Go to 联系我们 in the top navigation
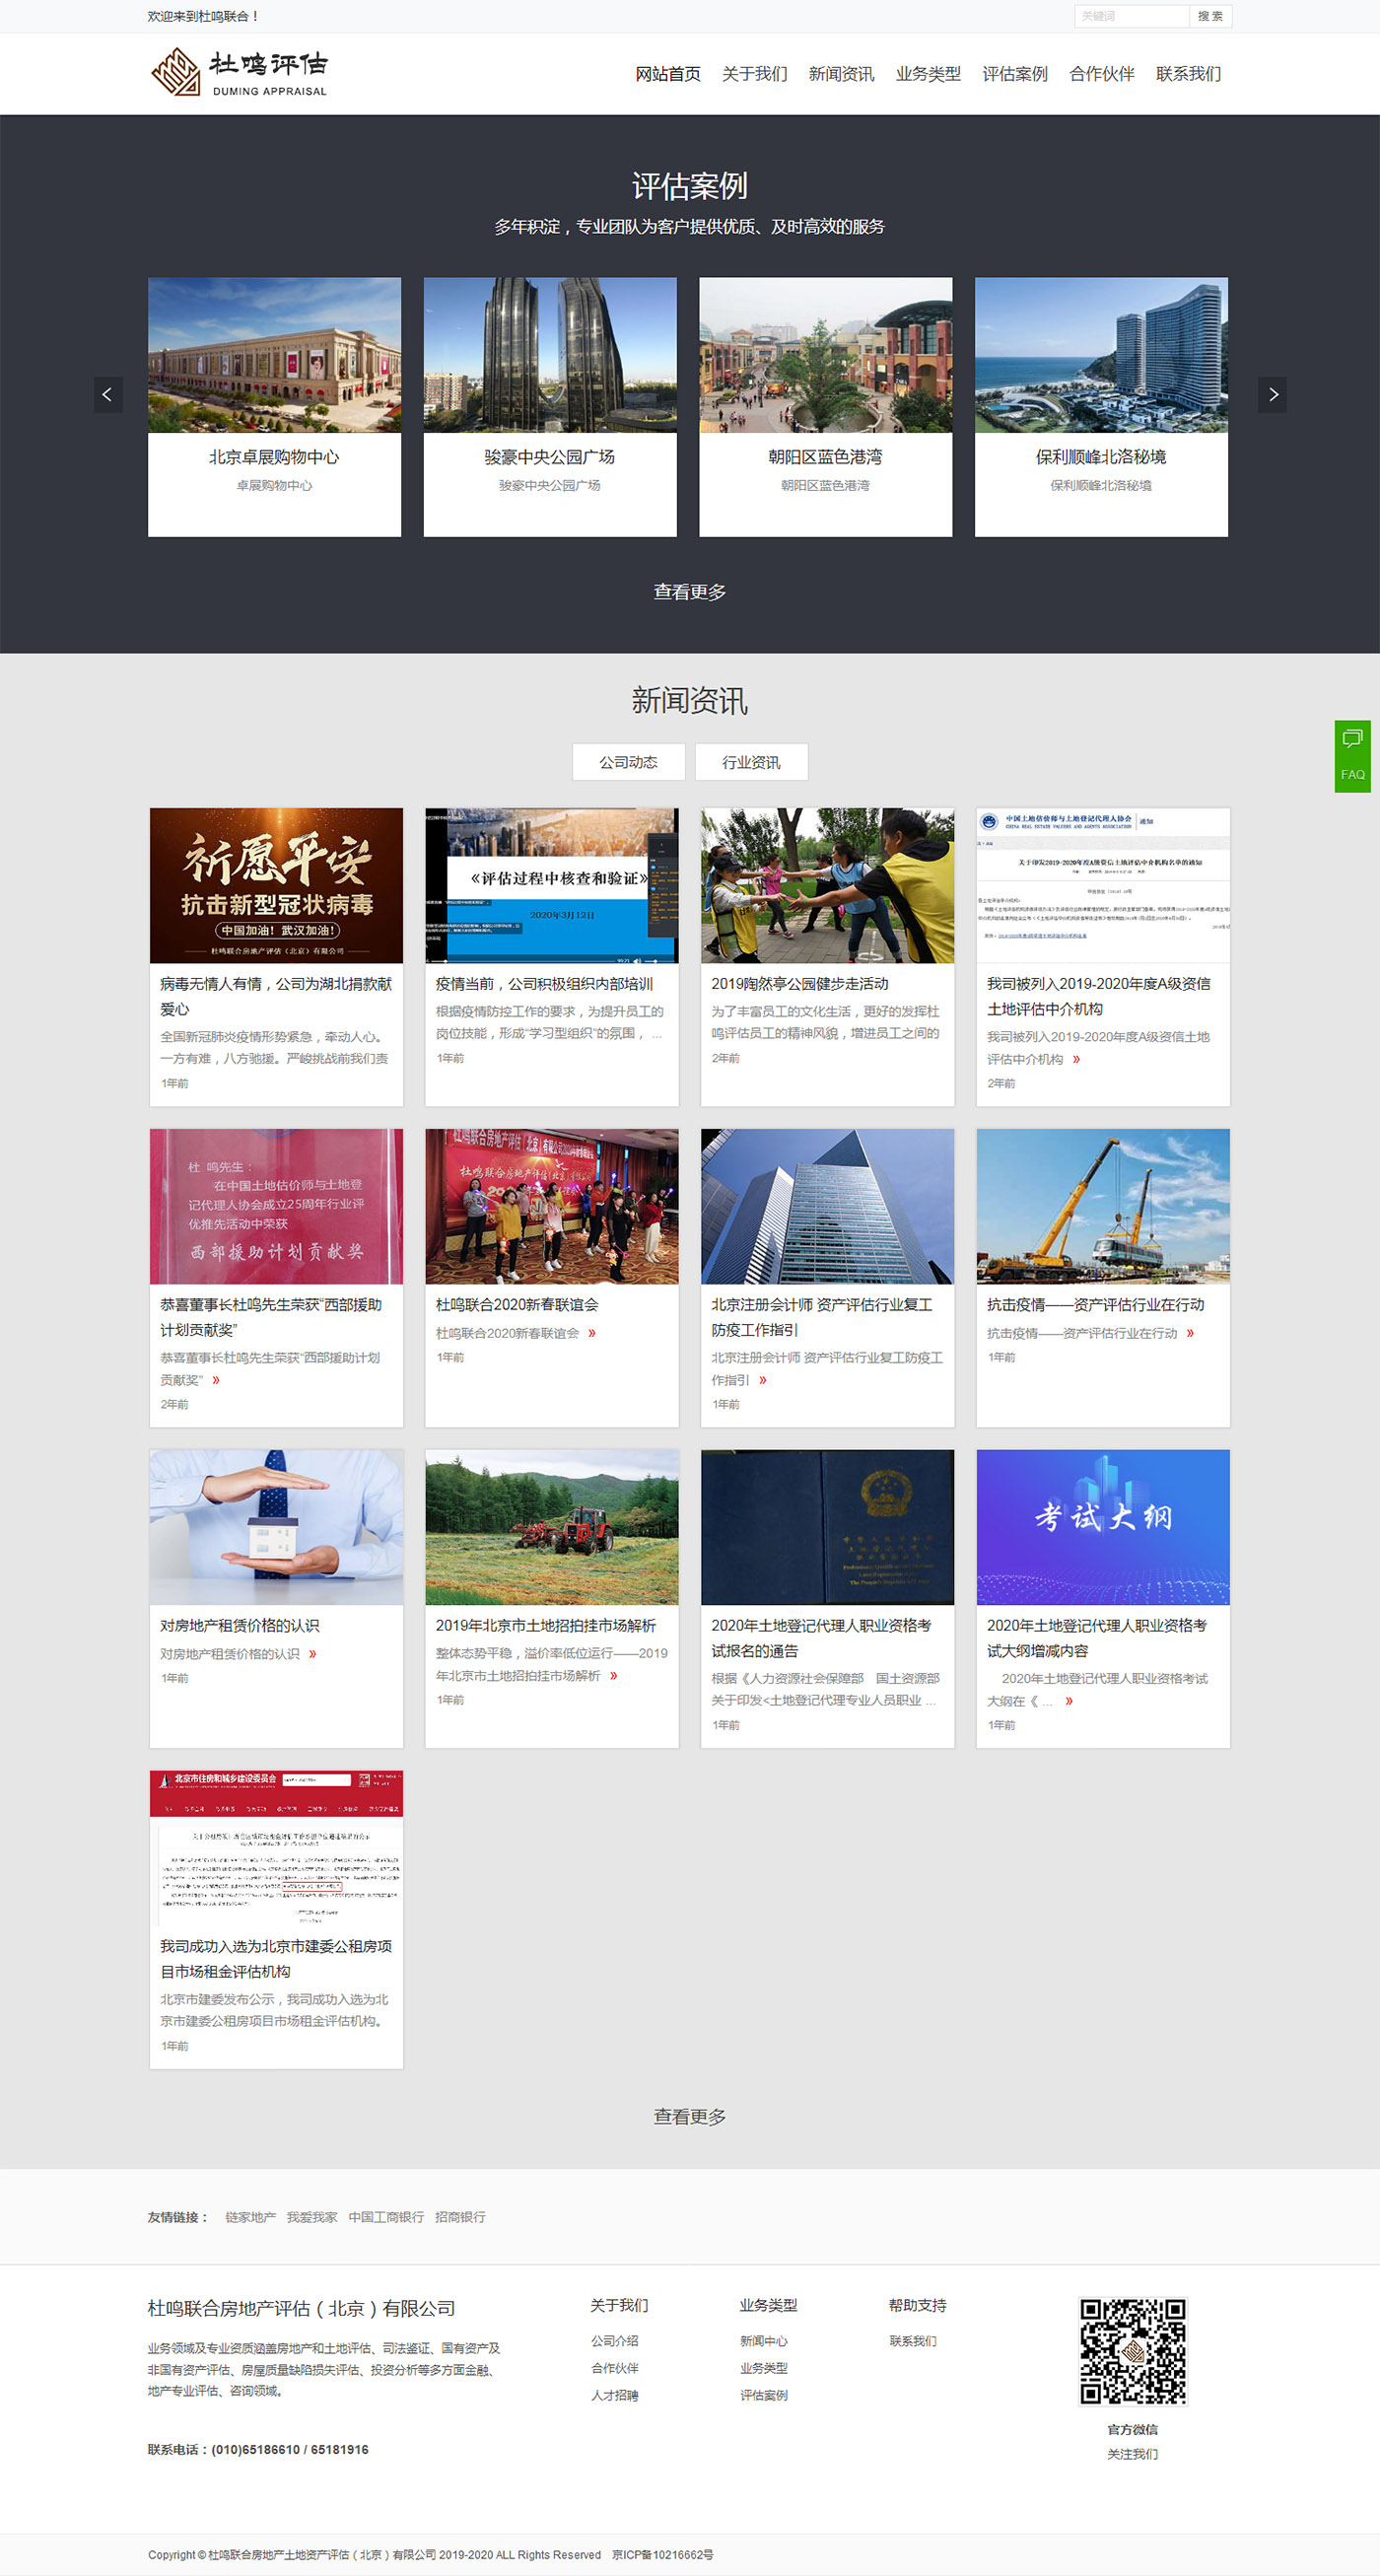The height and width of the screenshot is (2576, 1380). 1188,74
